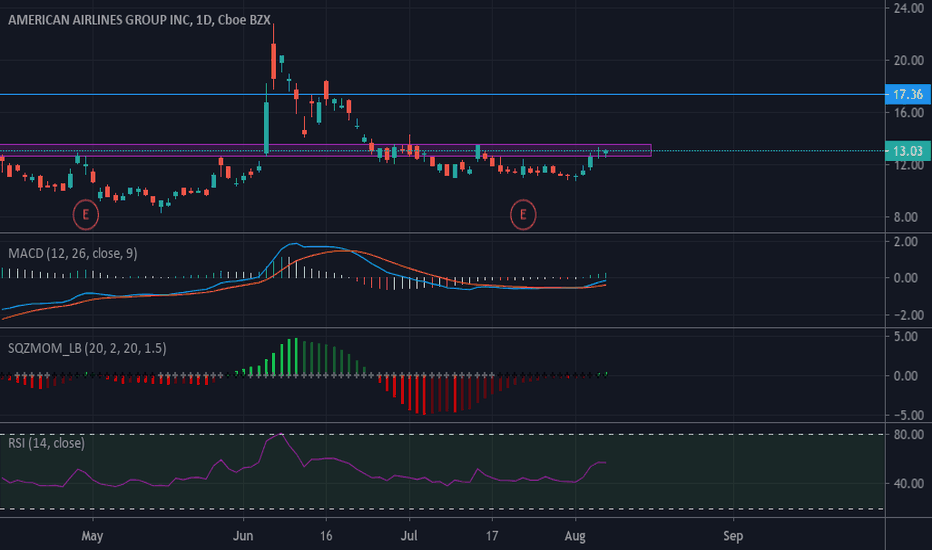Image resolution: width=932 pixels, height=550 pixels.
Task: Click the Sep date label on time axis
Action: coord(733,536)
